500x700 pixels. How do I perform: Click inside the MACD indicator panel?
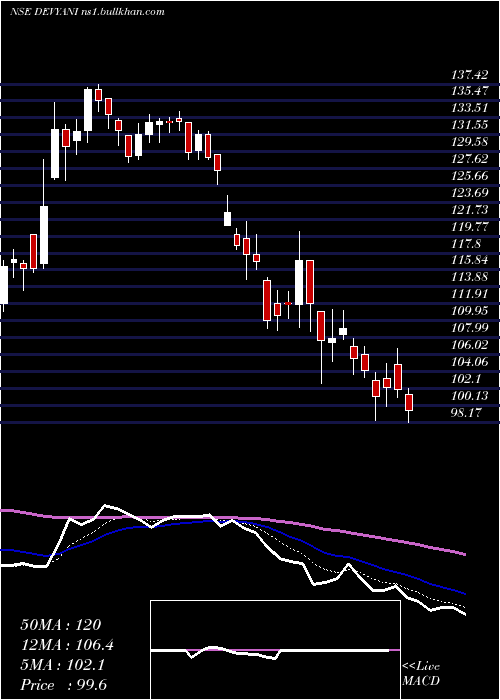[x=275, y=650]
